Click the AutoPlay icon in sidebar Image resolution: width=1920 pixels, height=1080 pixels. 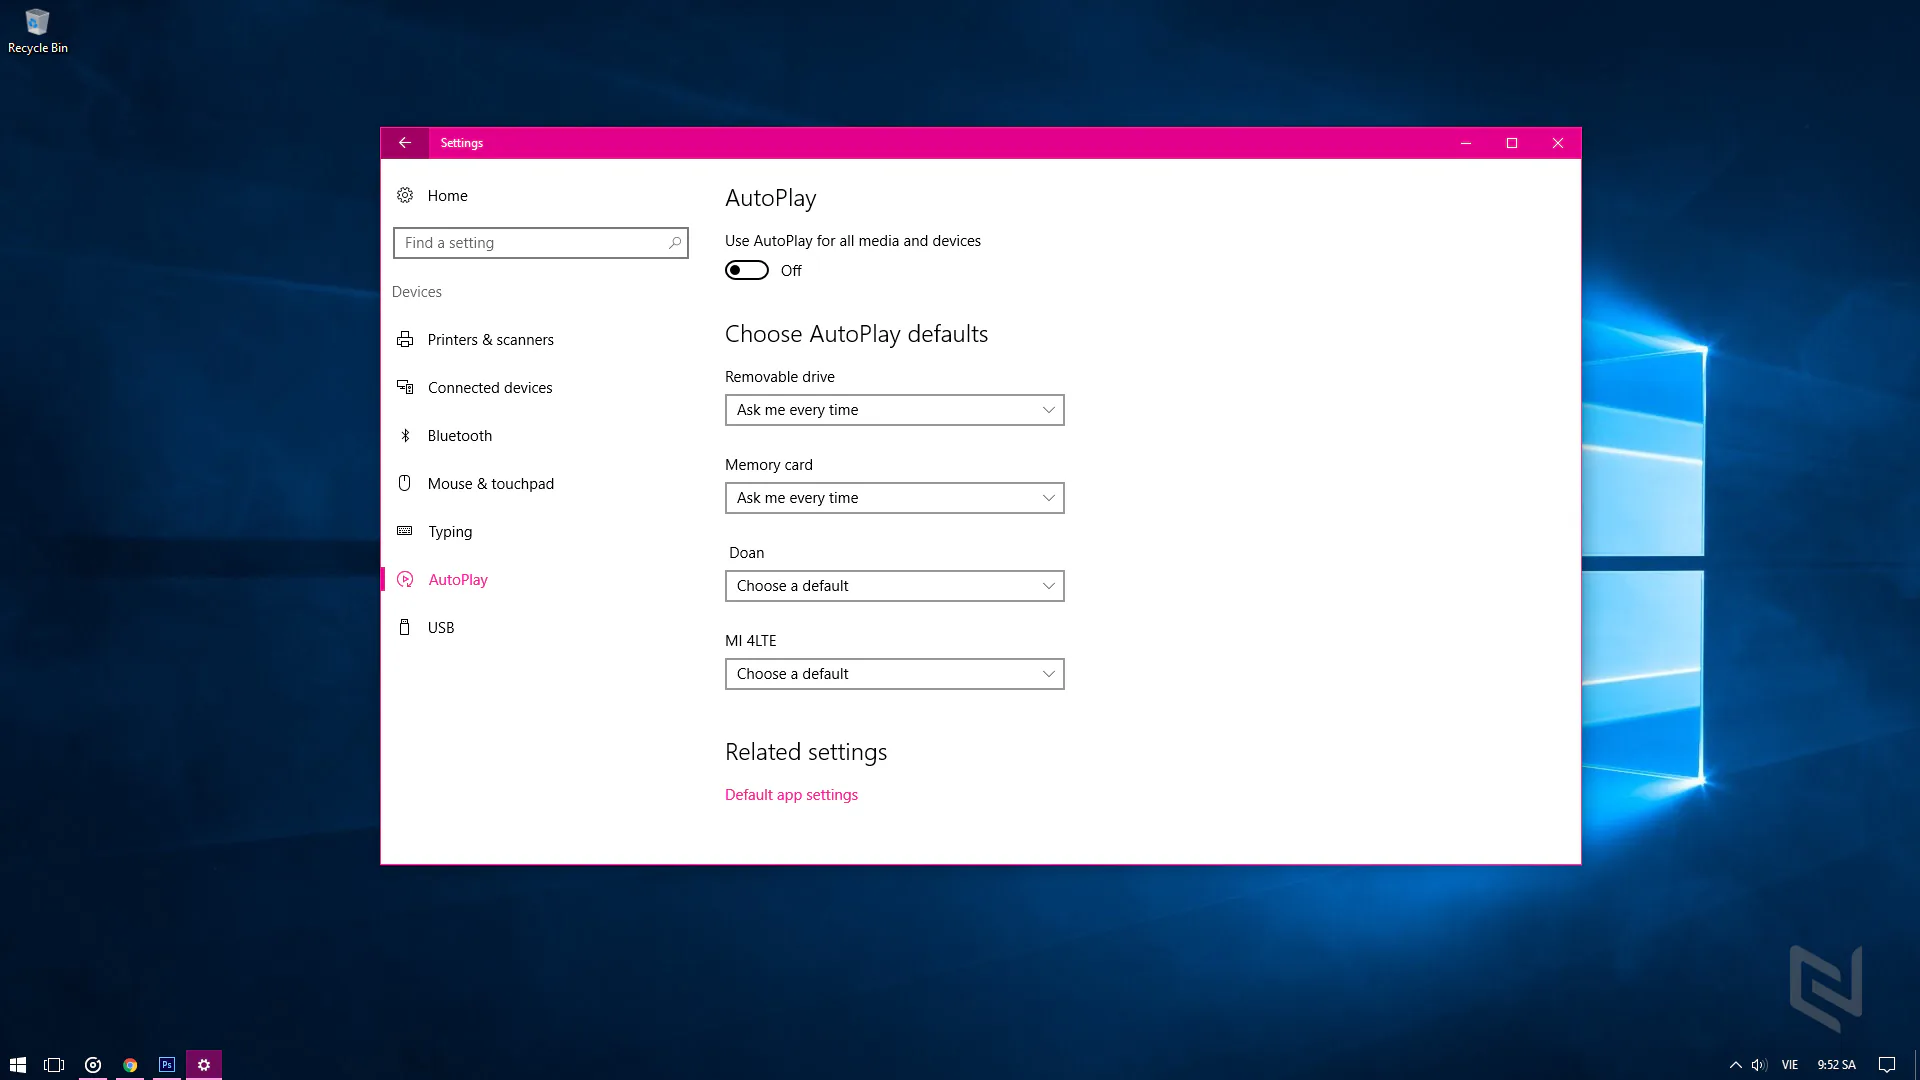(405, 580)
